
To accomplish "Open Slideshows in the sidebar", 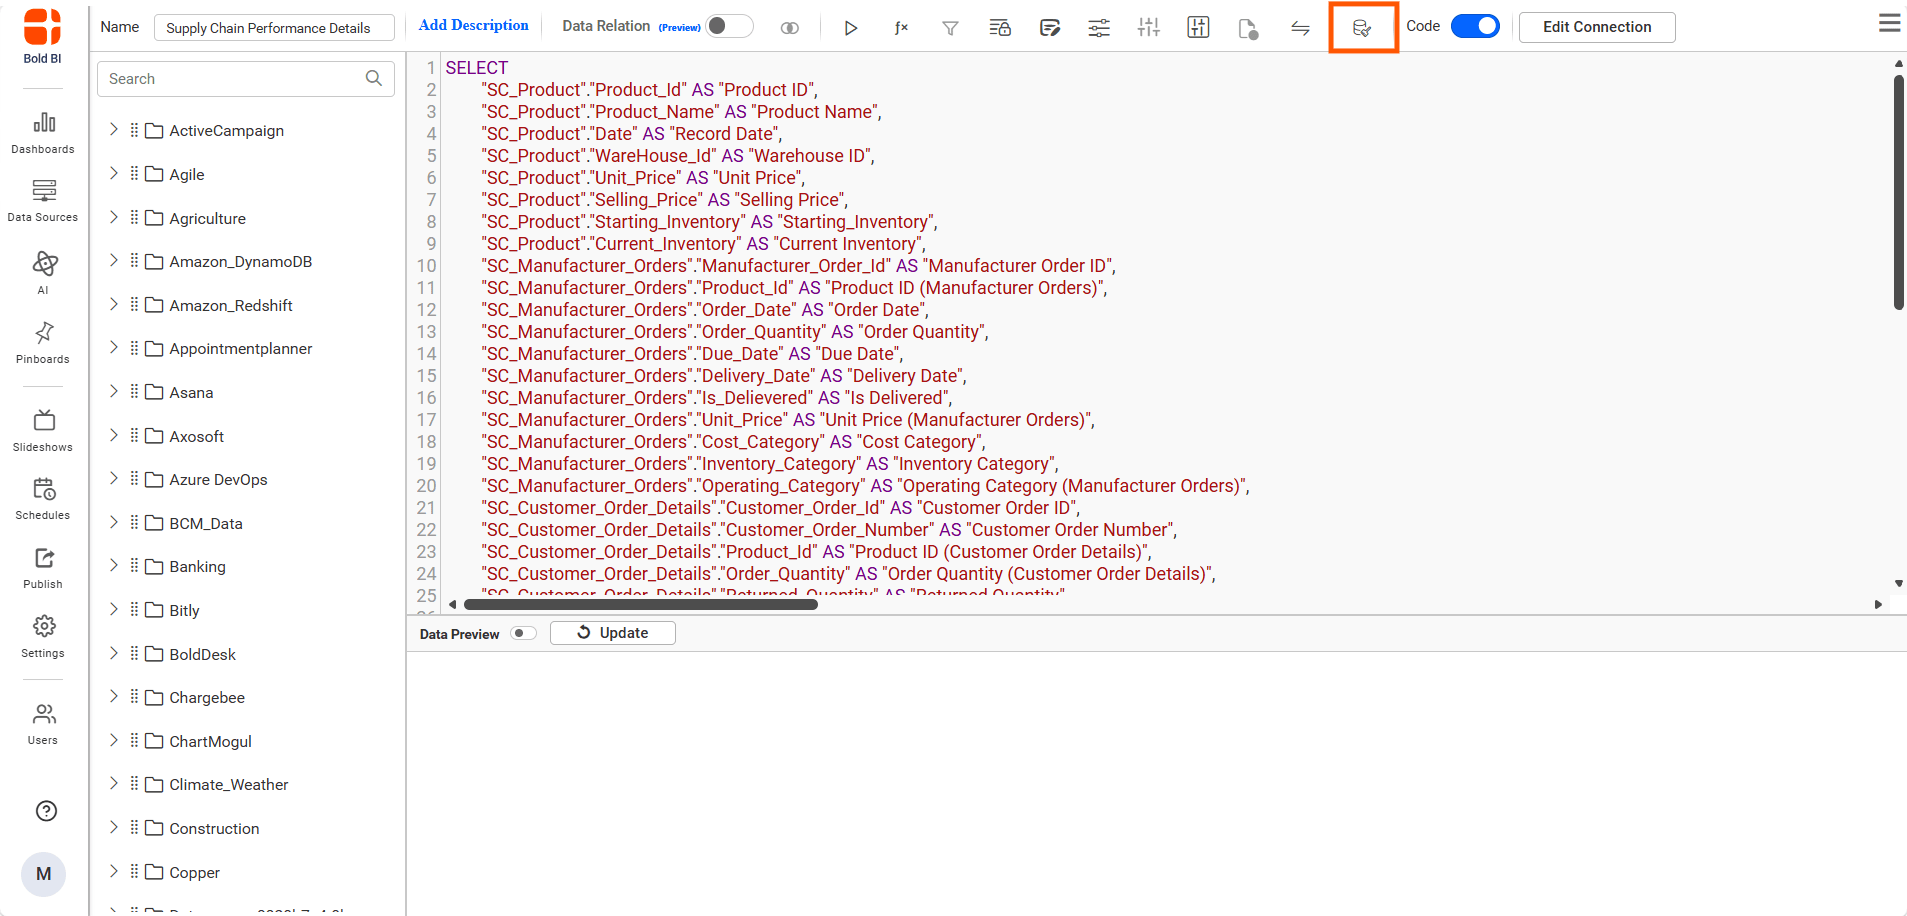I will pyautogui.click(x=43, y=430).
